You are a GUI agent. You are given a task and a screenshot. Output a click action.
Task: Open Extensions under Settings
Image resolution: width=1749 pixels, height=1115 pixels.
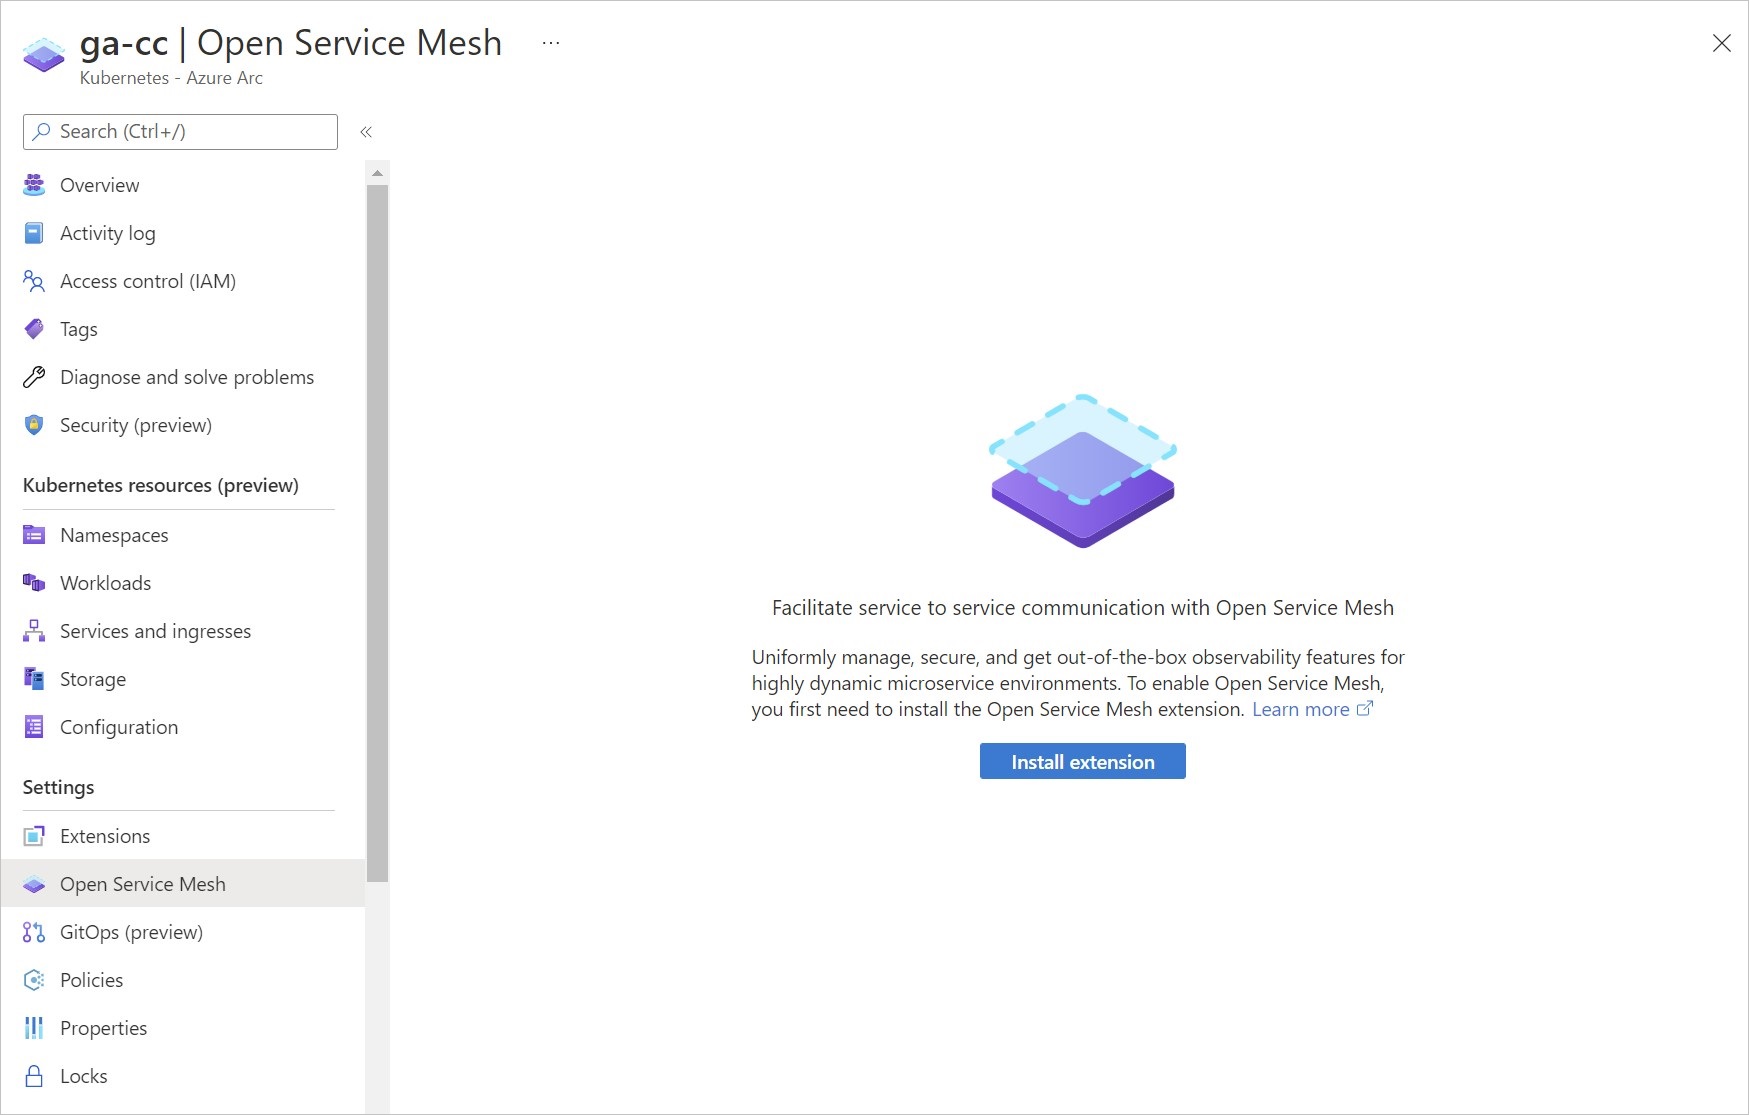click(x=183, y=836)
